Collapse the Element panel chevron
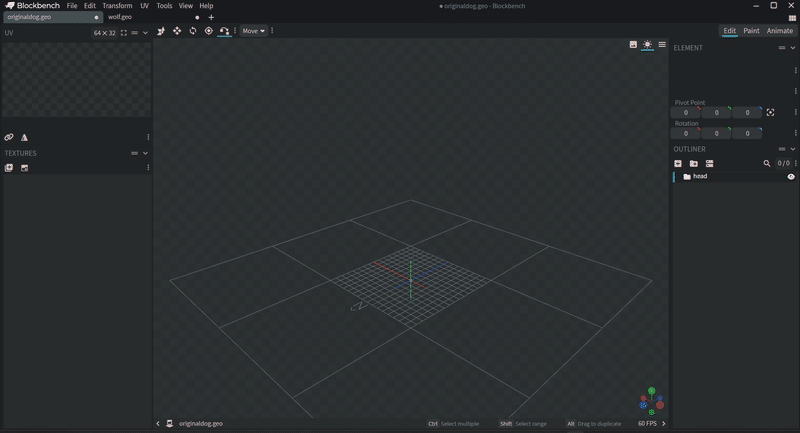Image resolution: width=800 pixels, height=433 pixels. tap(793, 48)
